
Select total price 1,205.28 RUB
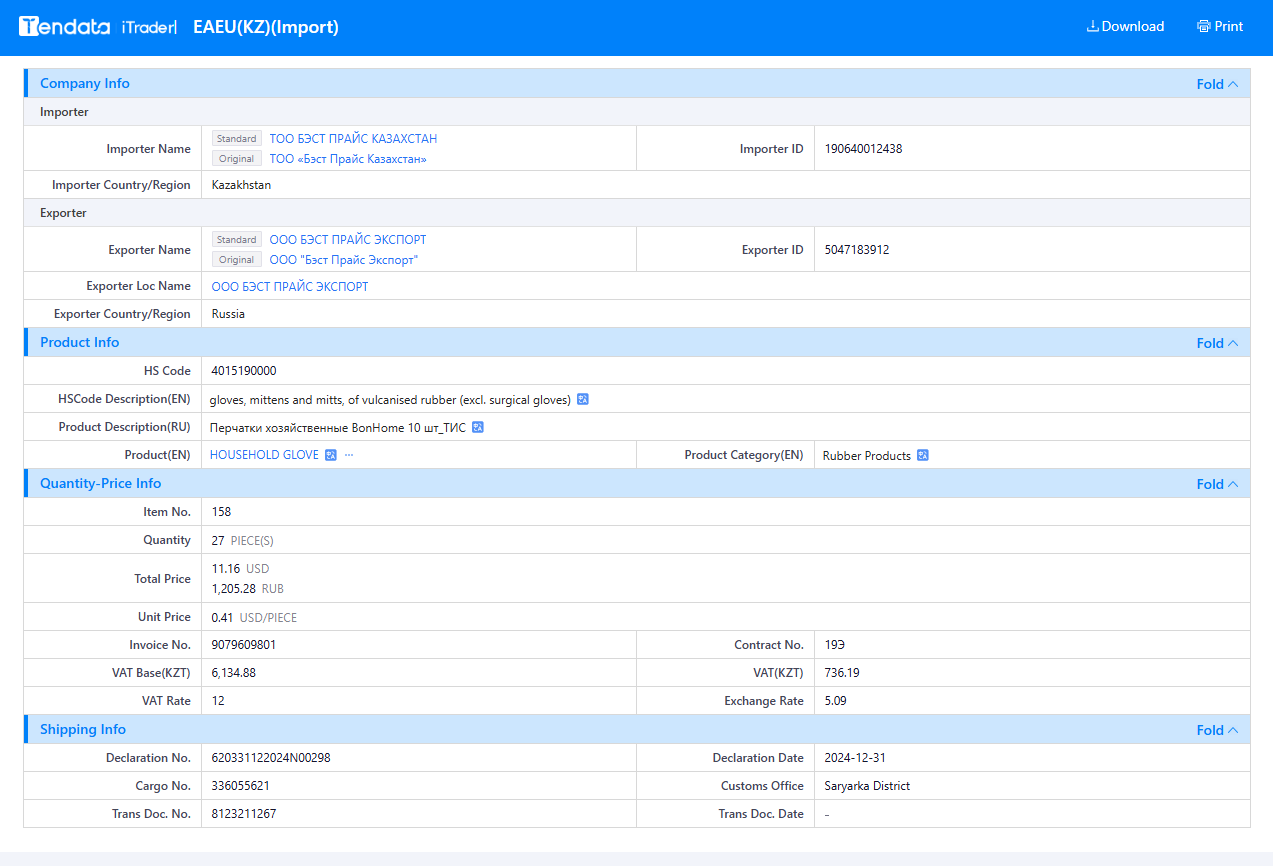[x=248, y=589]
